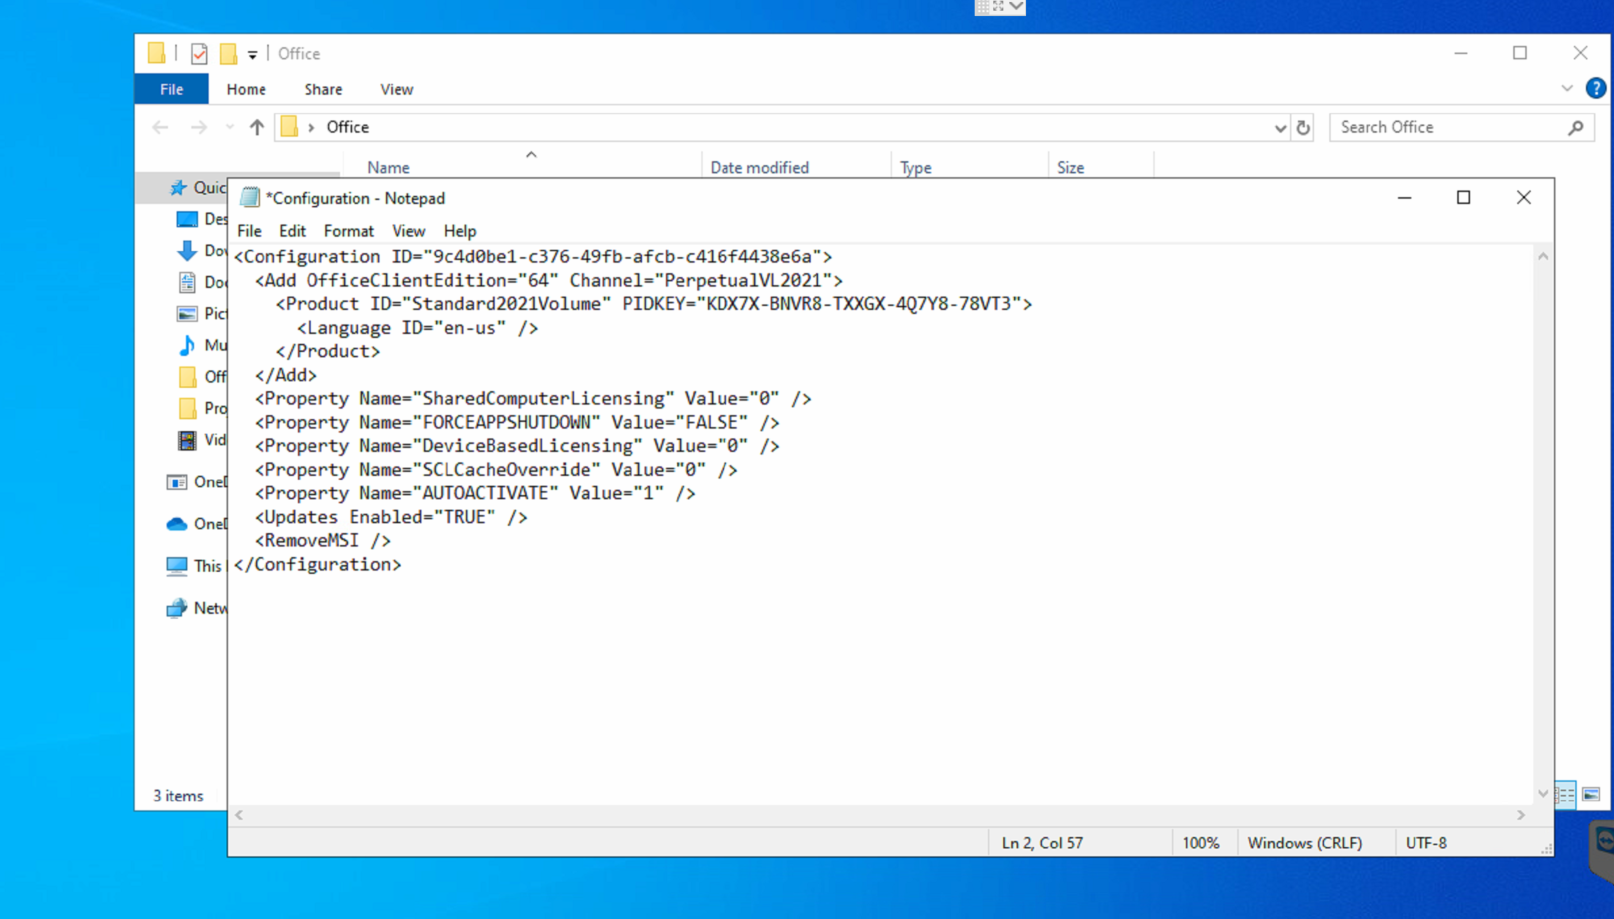Expand the address bar history dropdown

(1280, 128)
